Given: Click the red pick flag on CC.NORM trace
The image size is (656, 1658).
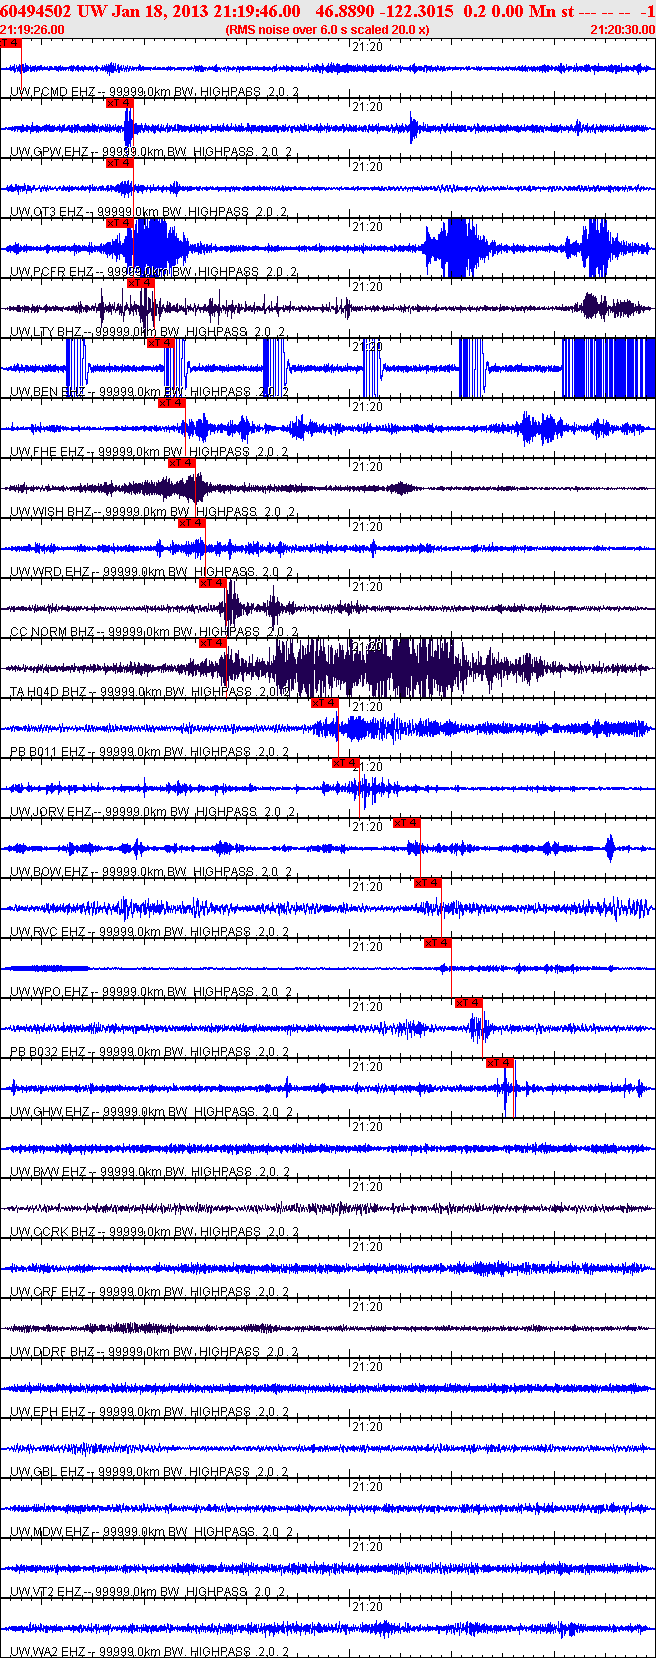Looking at the screenshot, I should click(x=213, y=583).
